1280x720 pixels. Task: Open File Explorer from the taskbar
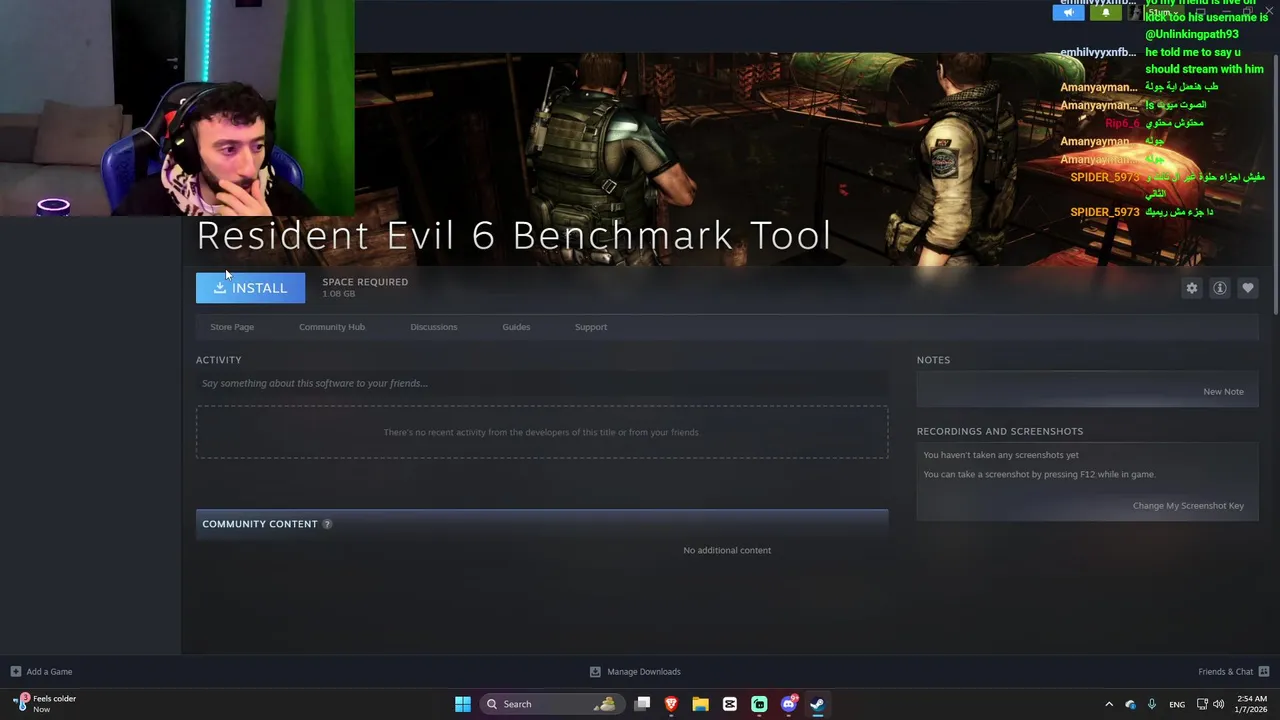coord(700,704)
